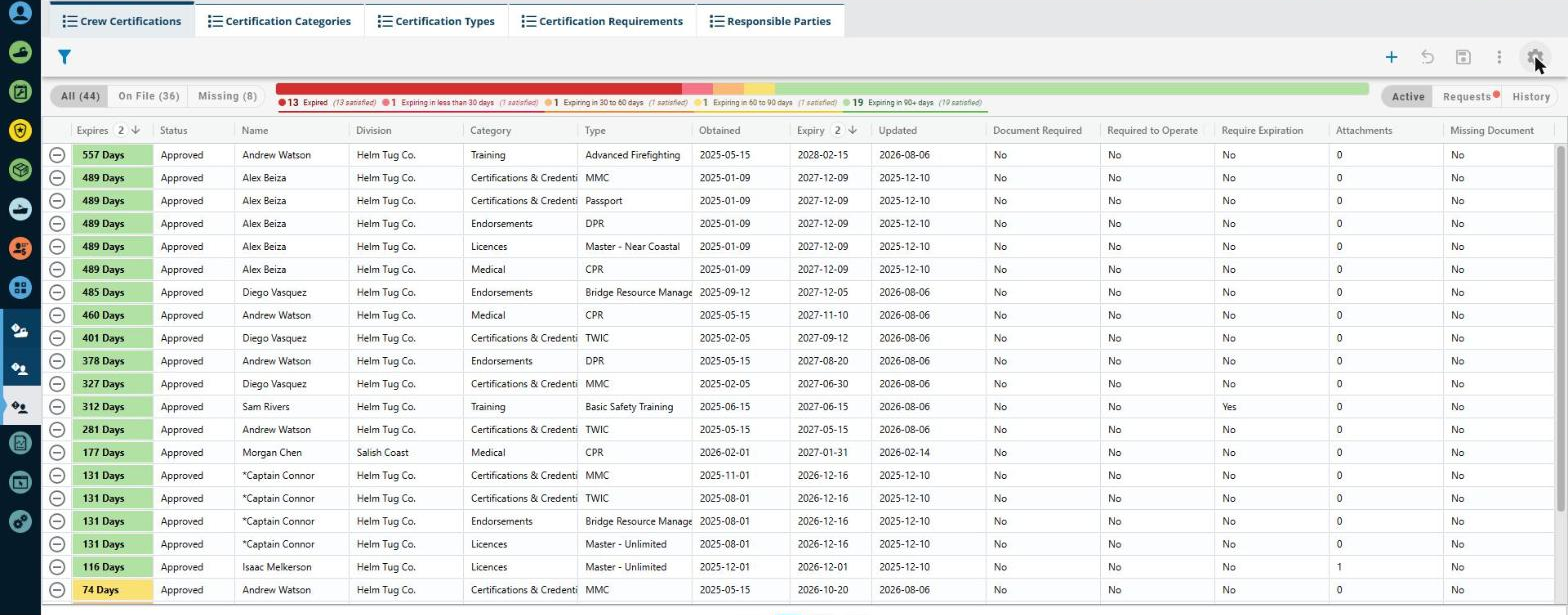1568x615 pixels.
Task: Click the 74 Days yellow expiry cell
Action: pos(112,590)
